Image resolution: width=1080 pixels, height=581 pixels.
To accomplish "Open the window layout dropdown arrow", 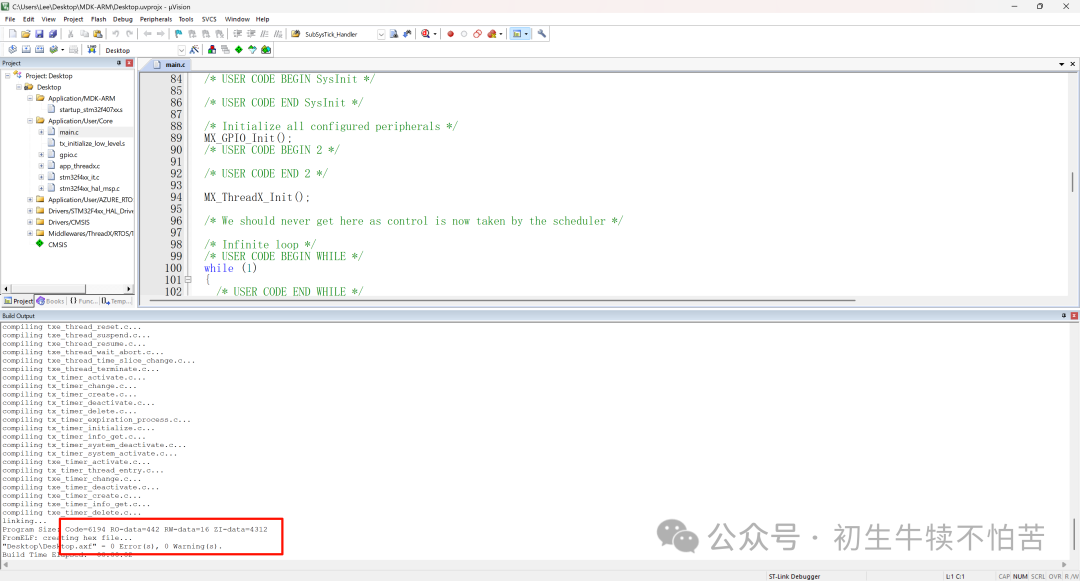I will (526, 34).
